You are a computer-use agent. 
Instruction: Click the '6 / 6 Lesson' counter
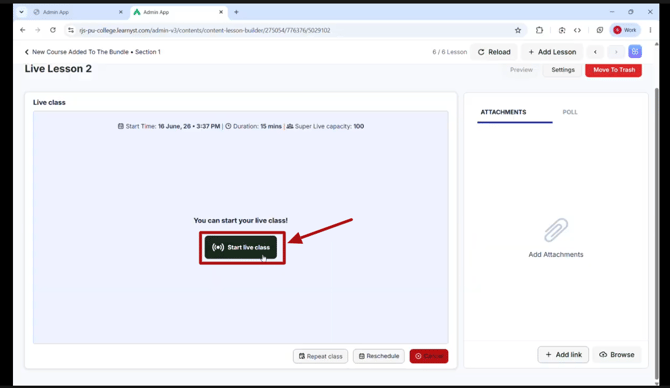[x=450, y=52]
